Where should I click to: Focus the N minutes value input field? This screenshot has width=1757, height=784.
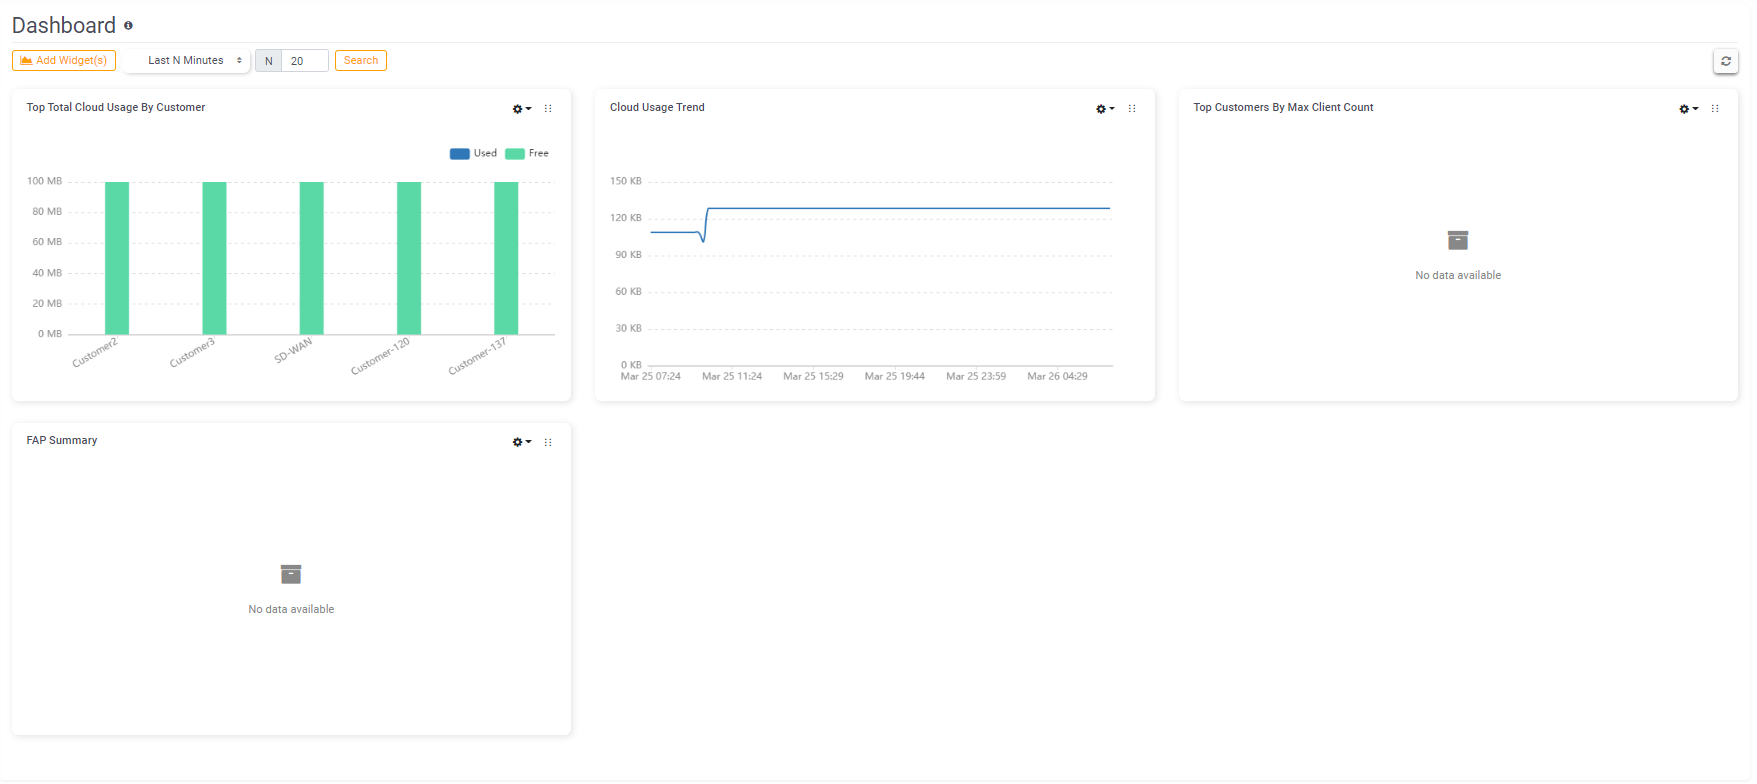[304, 61]
